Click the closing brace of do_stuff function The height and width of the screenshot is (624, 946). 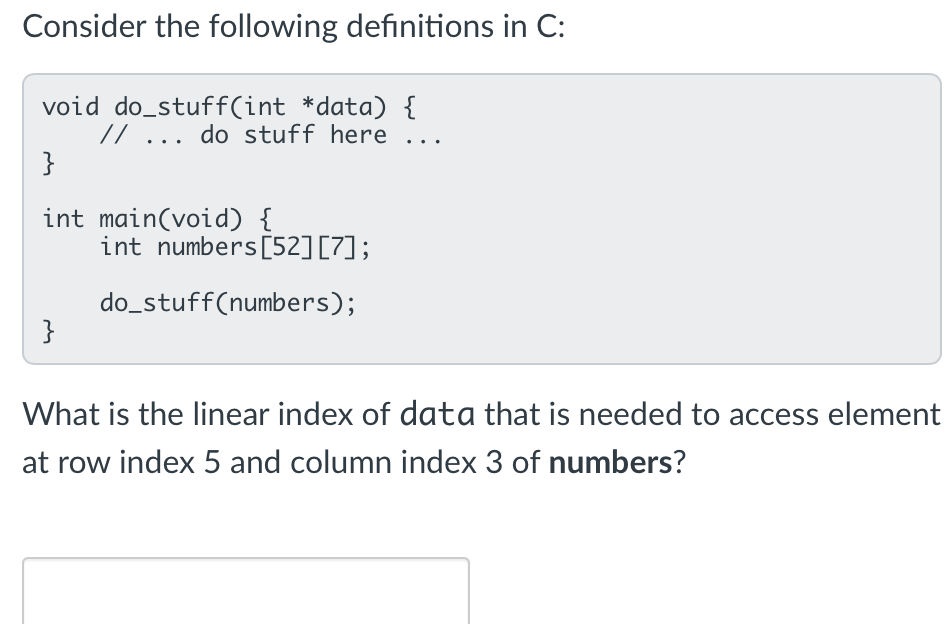pos(48,163)
